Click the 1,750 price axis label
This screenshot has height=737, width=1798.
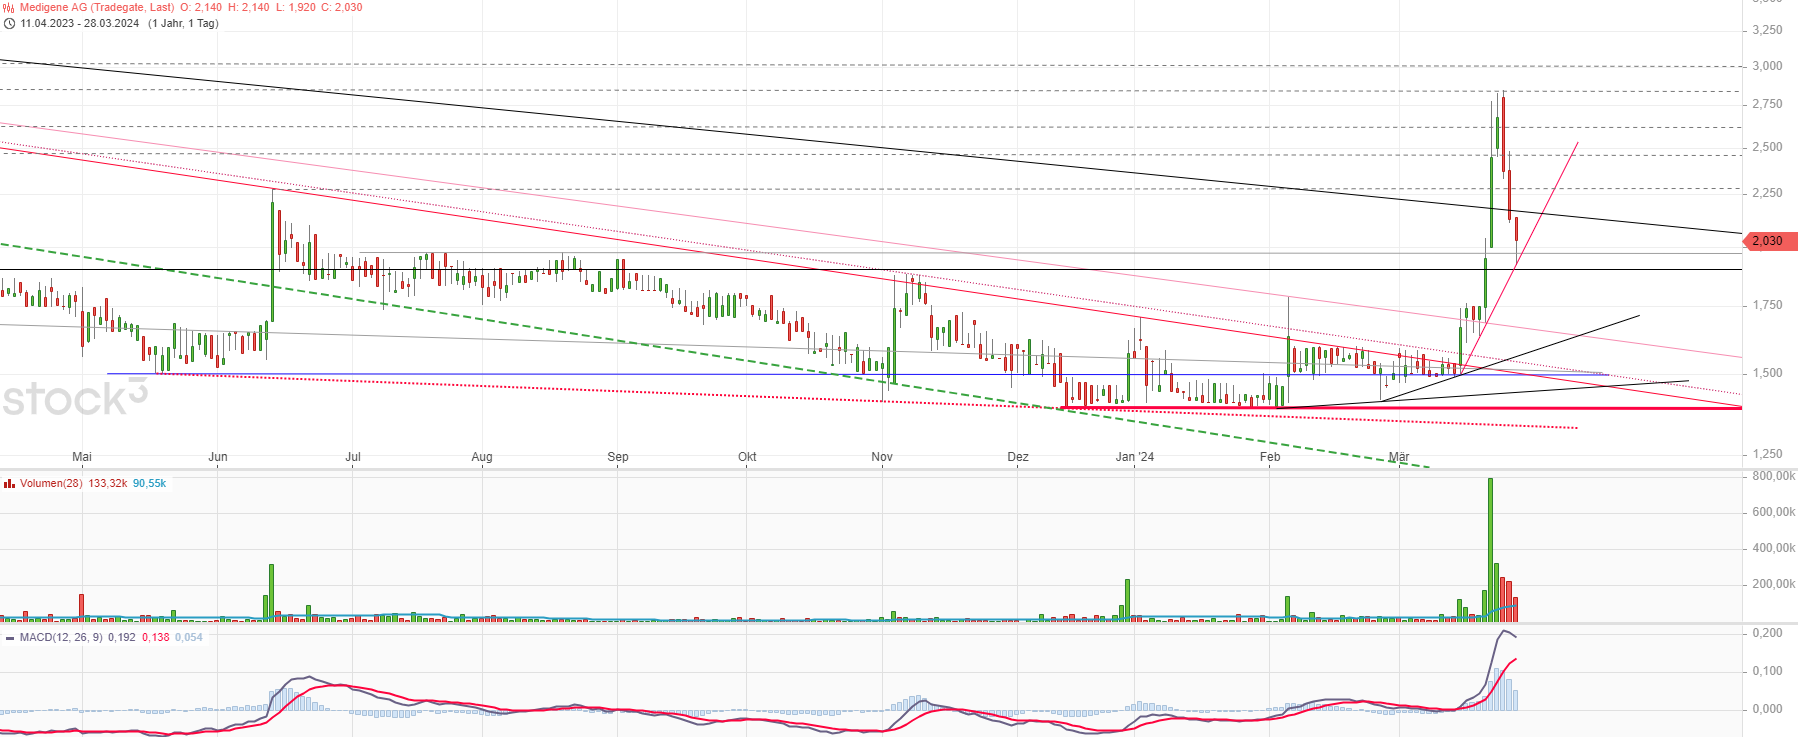click(x=1767, y=305)
